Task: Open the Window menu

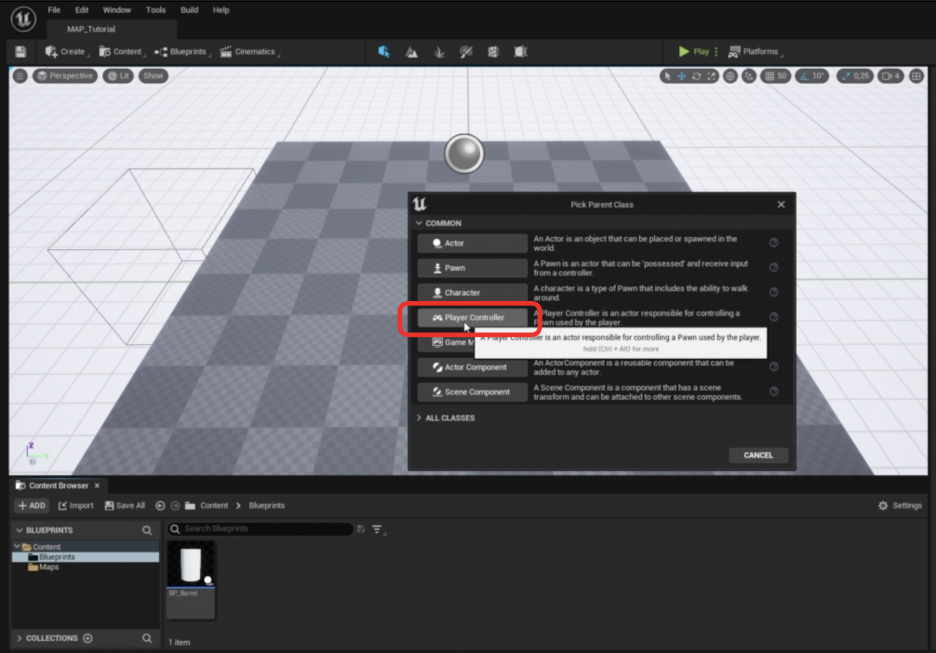Action: coord(116,10)
